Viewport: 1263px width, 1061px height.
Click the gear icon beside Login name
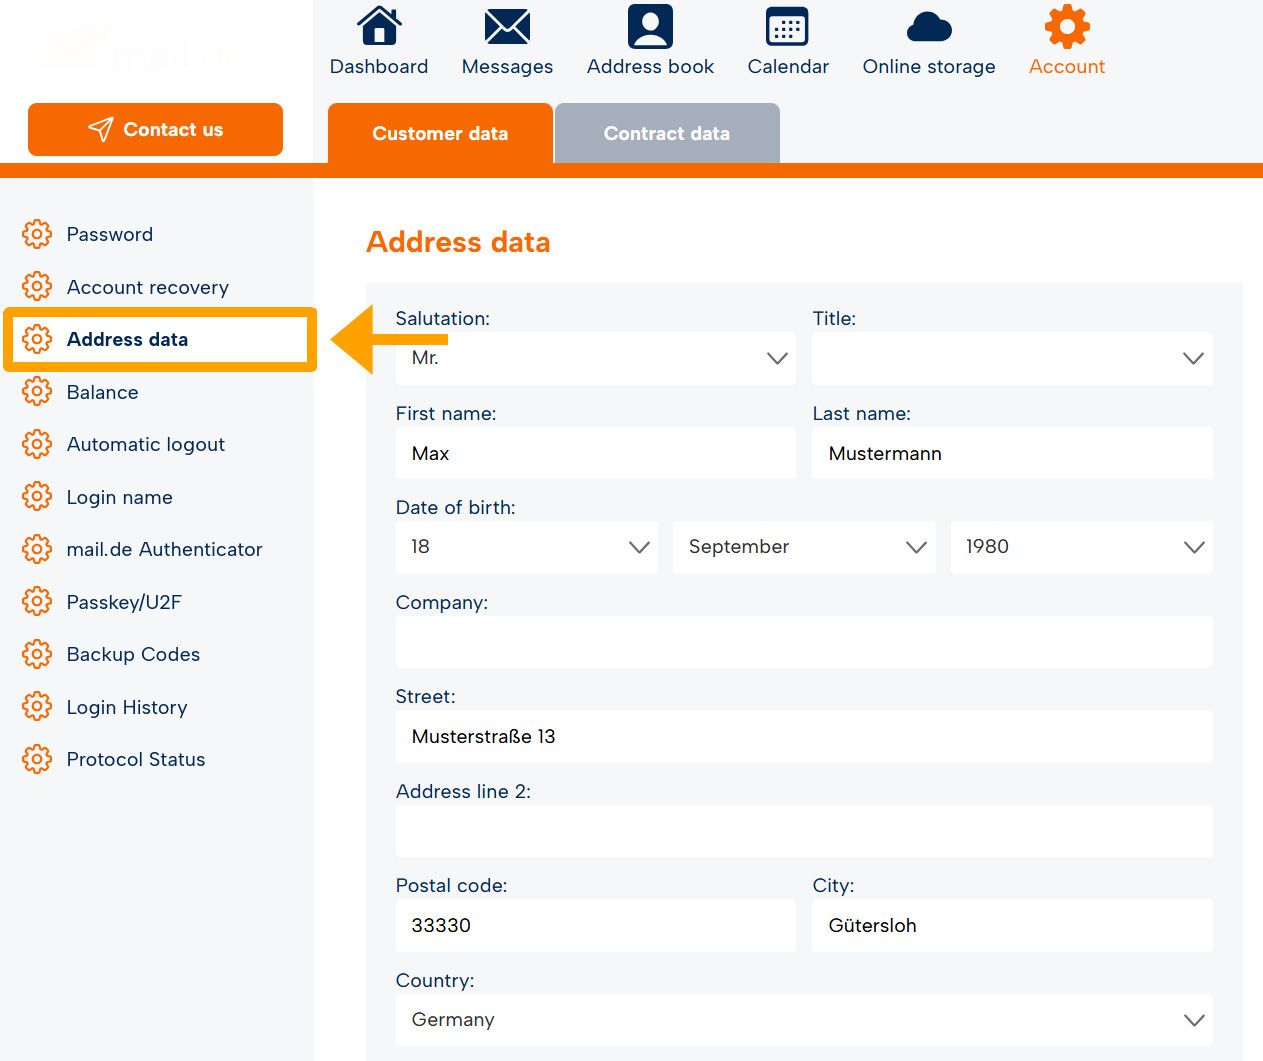point(37,497)
